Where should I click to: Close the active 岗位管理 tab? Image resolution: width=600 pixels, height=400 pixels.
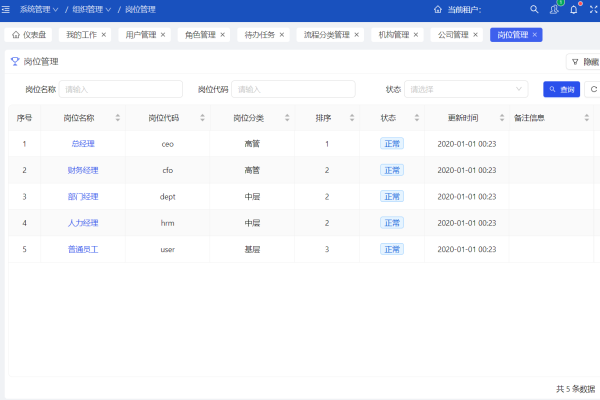(535, 35)
